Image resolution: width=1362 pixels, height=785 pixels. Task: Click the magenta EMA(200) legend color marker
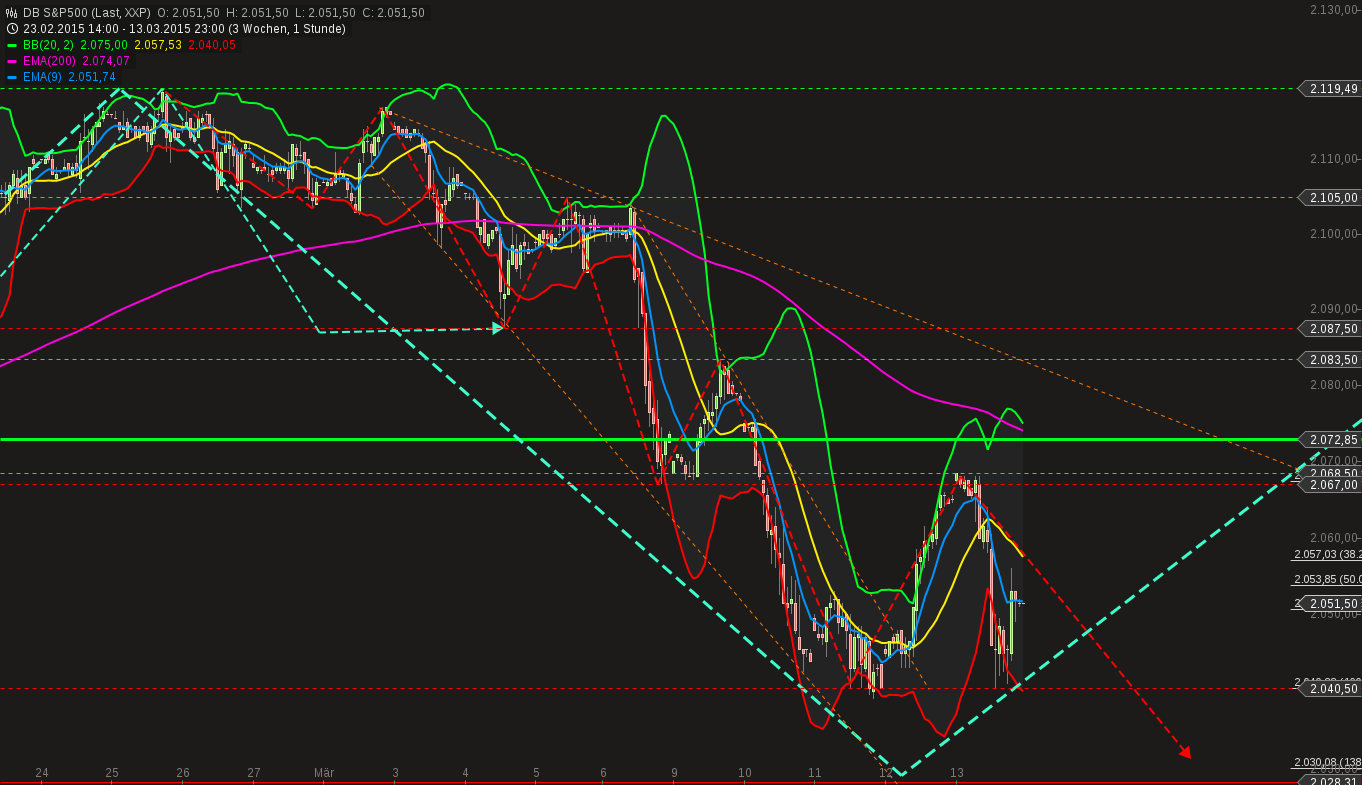coord(12,61)
